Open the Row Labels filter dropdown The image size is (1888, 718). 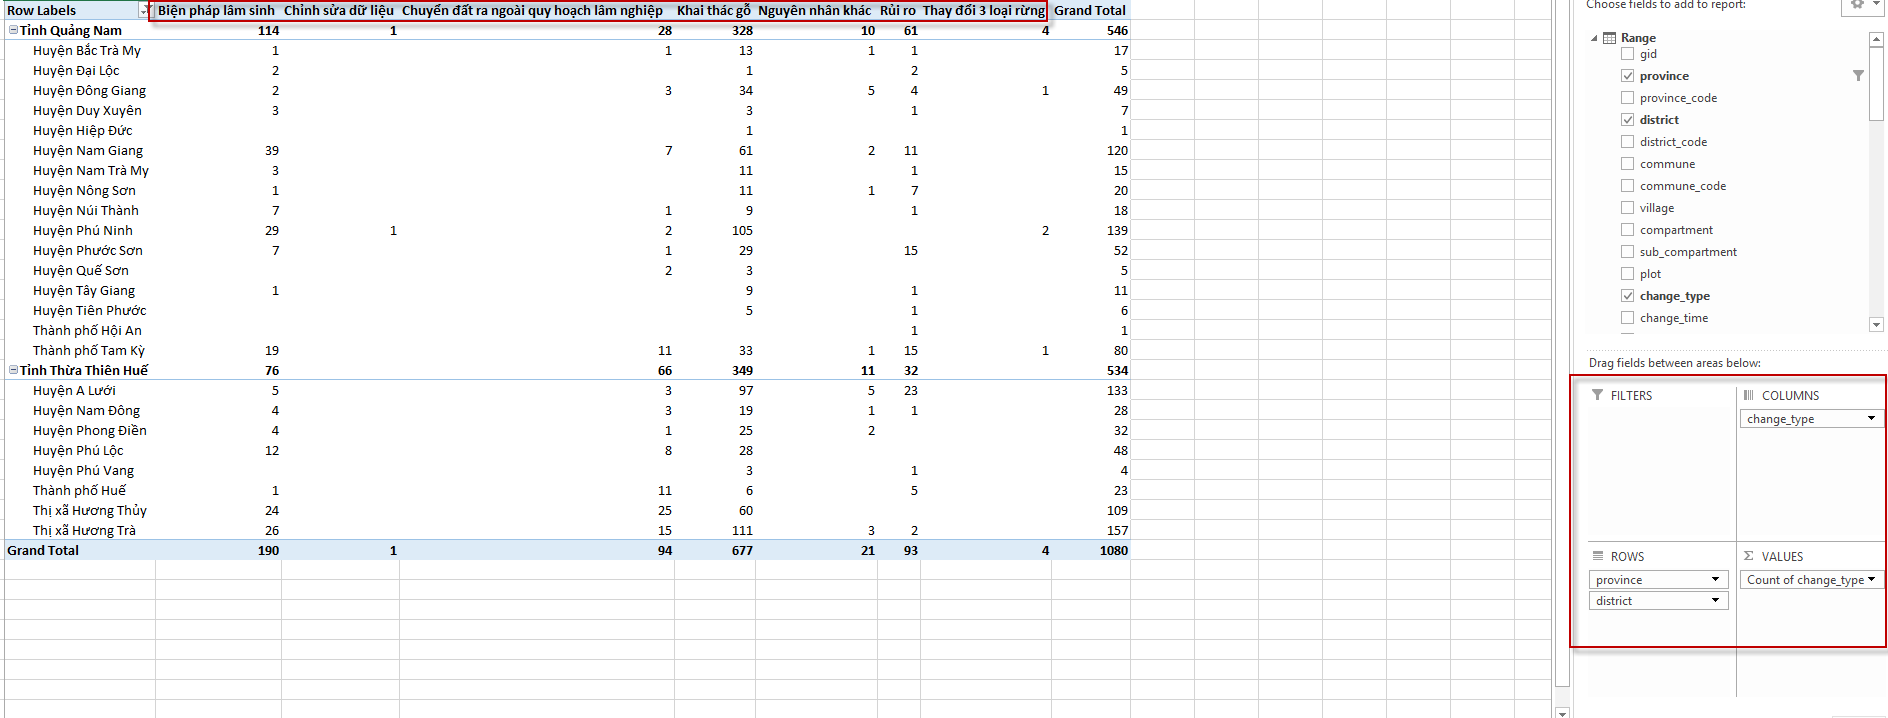(144, 10)
